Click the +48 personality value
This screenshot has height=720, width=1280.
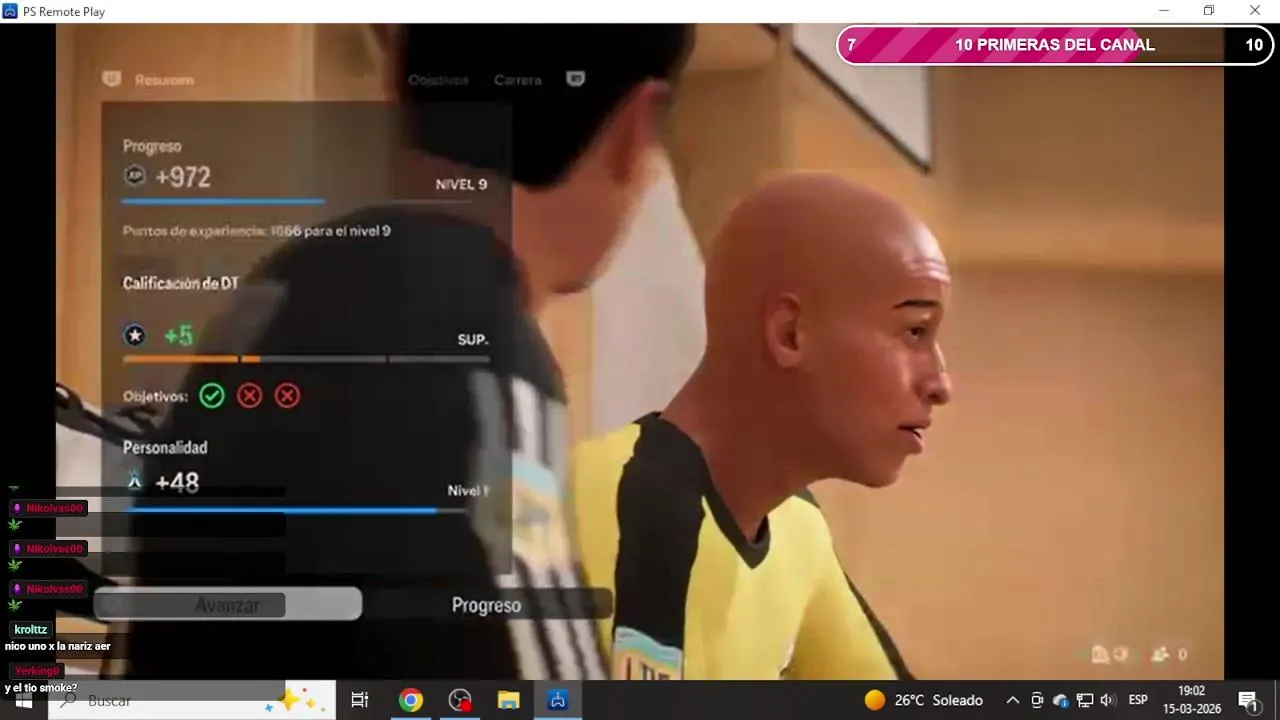[x=177, y=482]
